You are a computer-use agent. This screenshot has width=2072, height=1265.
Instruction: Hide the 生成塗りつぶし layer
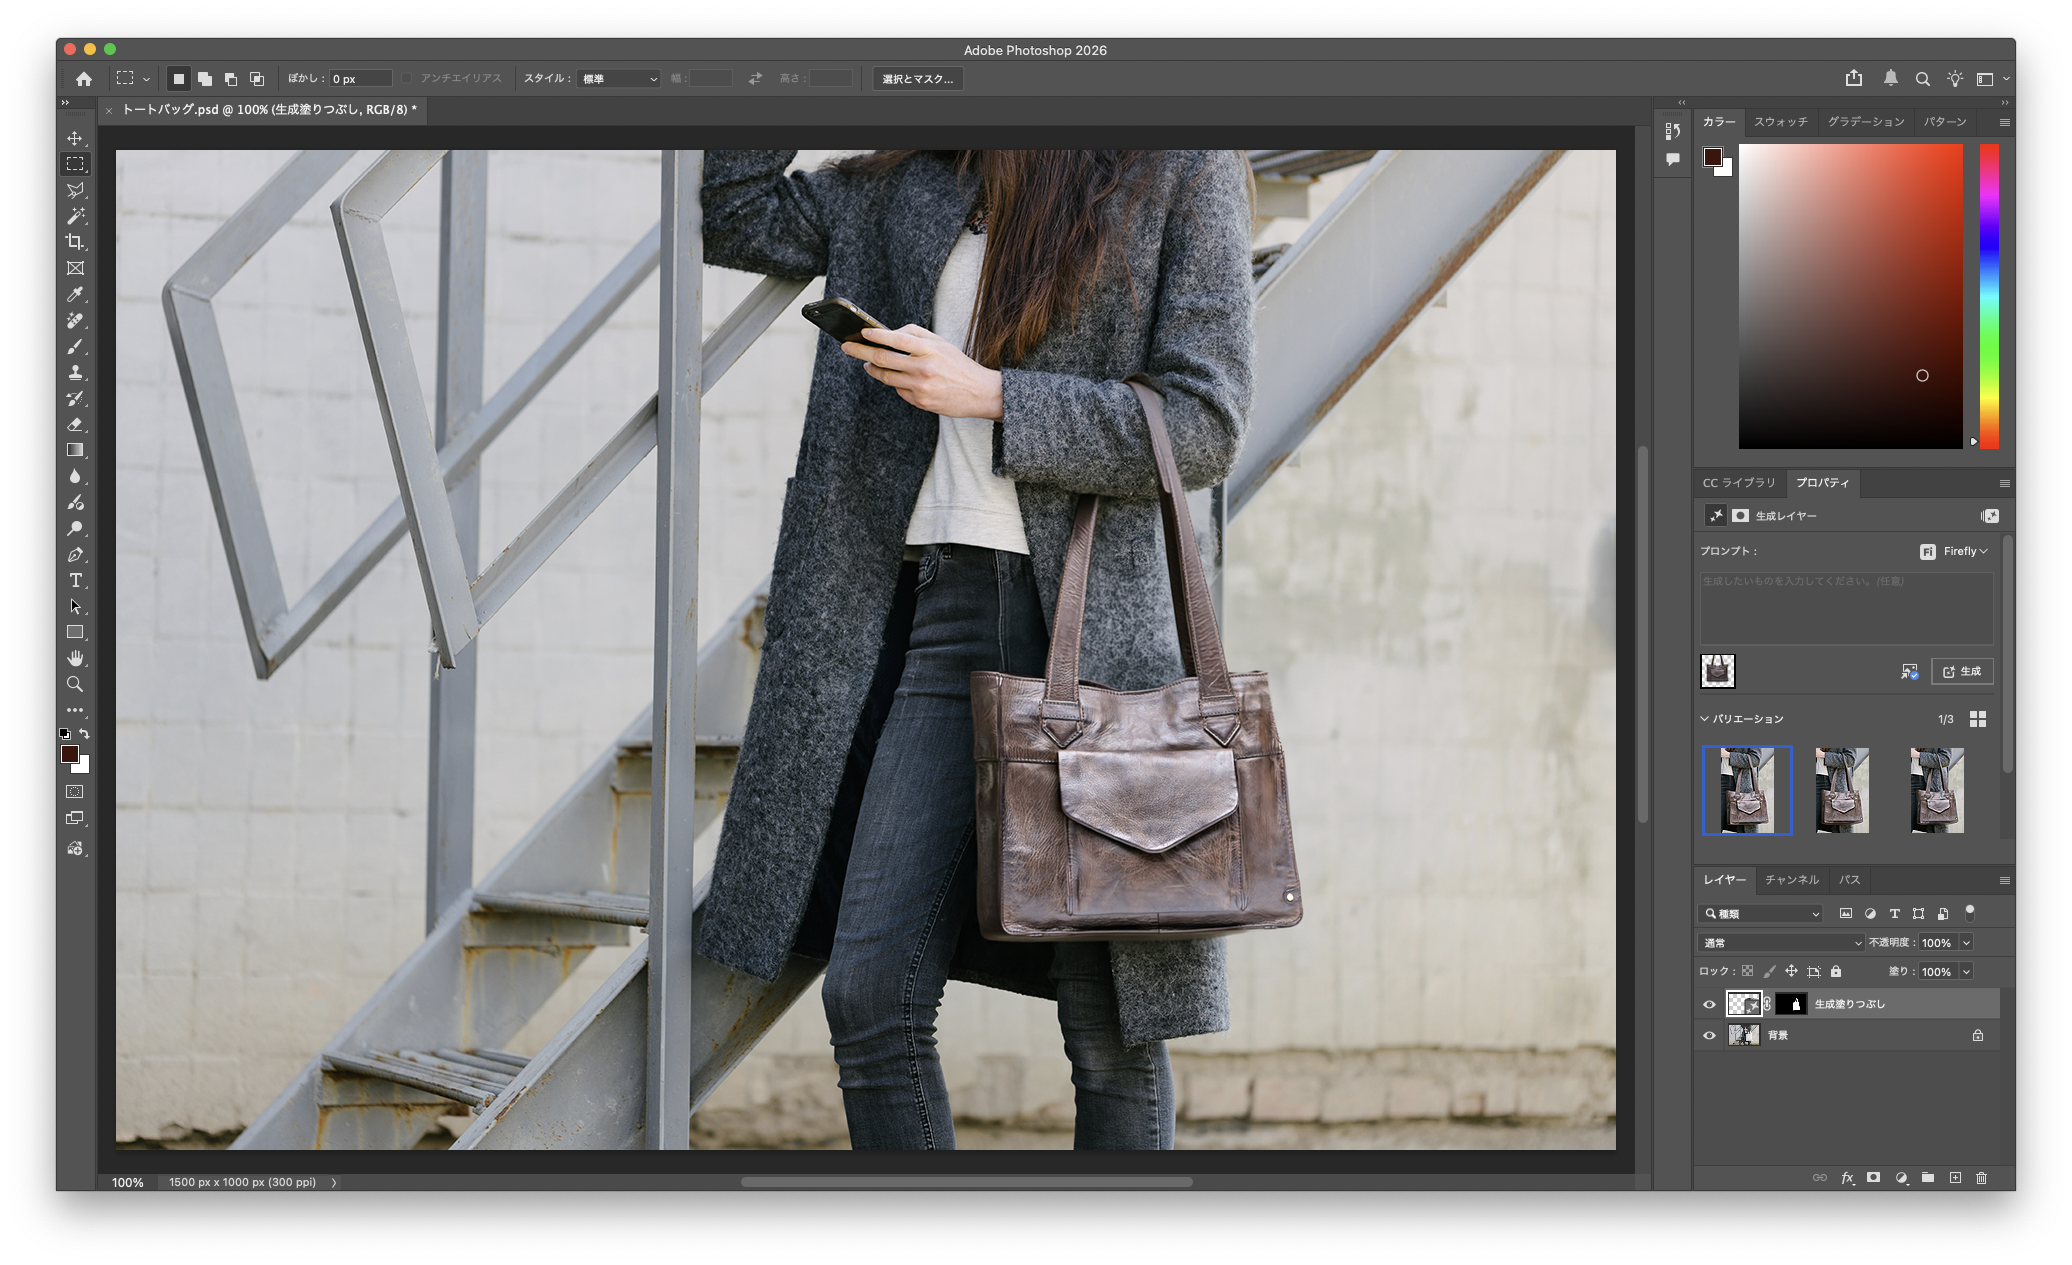pyautogui.click(x=1709, y=1004)
